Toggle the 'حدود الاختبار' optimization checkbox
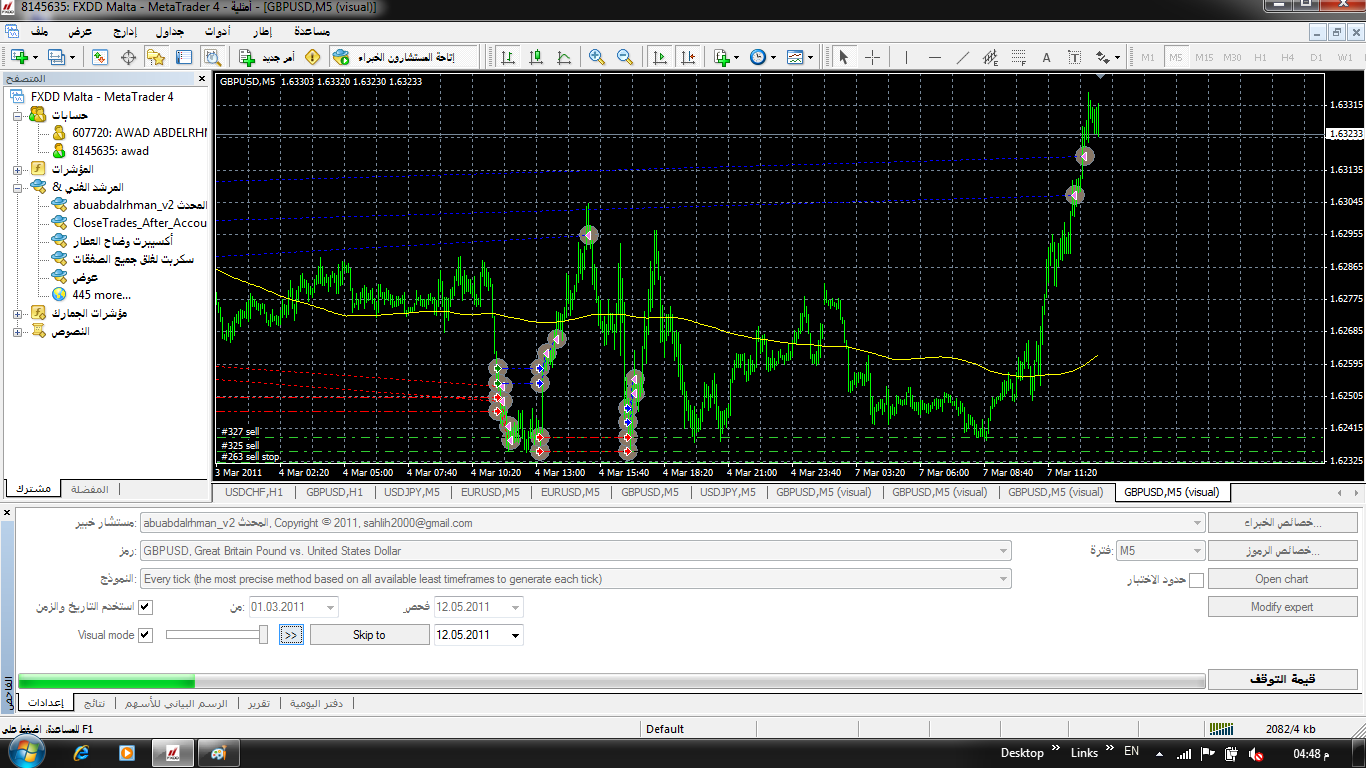Screen dimensions: 1366x768 pos(1196,580)
